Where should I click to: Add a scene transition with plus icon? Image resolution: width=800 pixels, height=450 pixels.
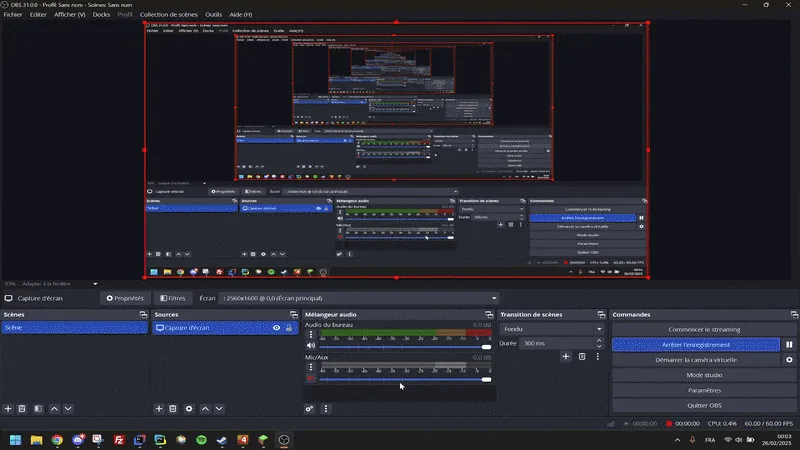[566, 356]
